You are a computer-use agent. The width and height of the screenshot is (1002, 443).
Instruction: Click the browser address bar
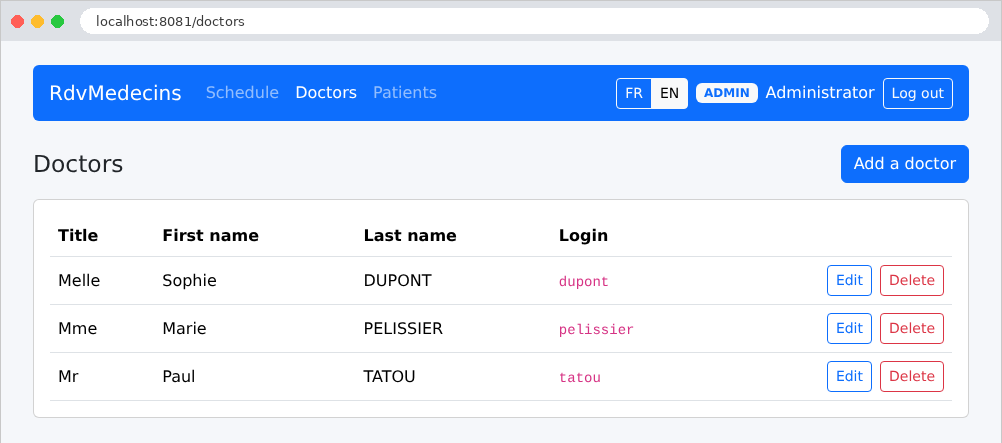(x=534, y=21)
